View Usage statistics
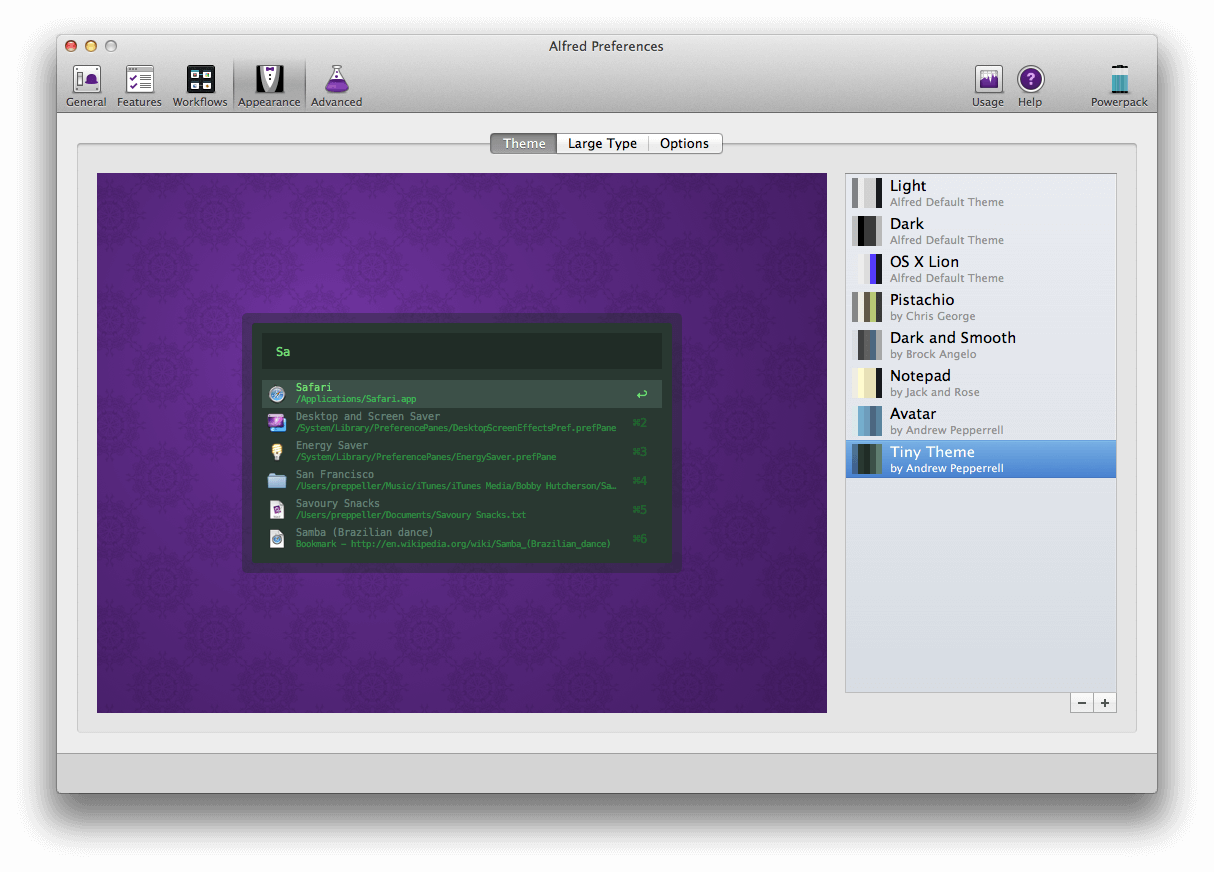This screenshot has height=872, width=1214. pyautogui.click(x=988, y=84)
